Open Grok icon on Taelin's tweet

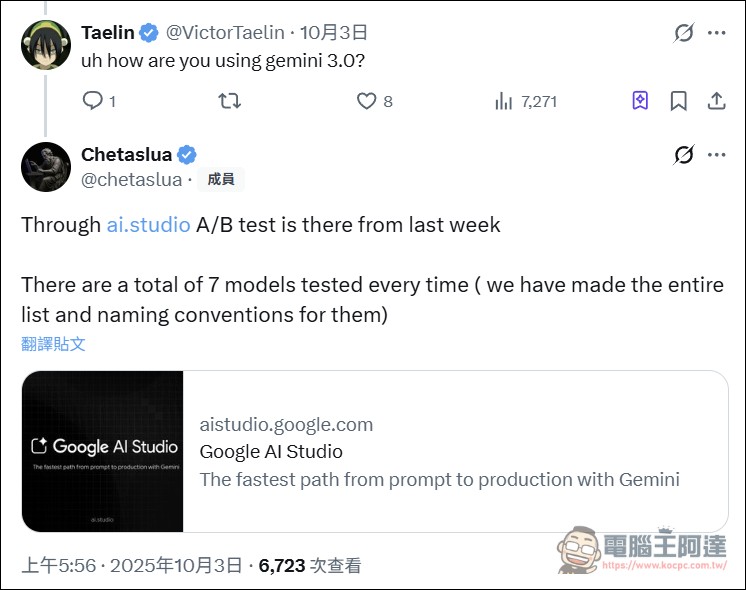click(684, 33)
